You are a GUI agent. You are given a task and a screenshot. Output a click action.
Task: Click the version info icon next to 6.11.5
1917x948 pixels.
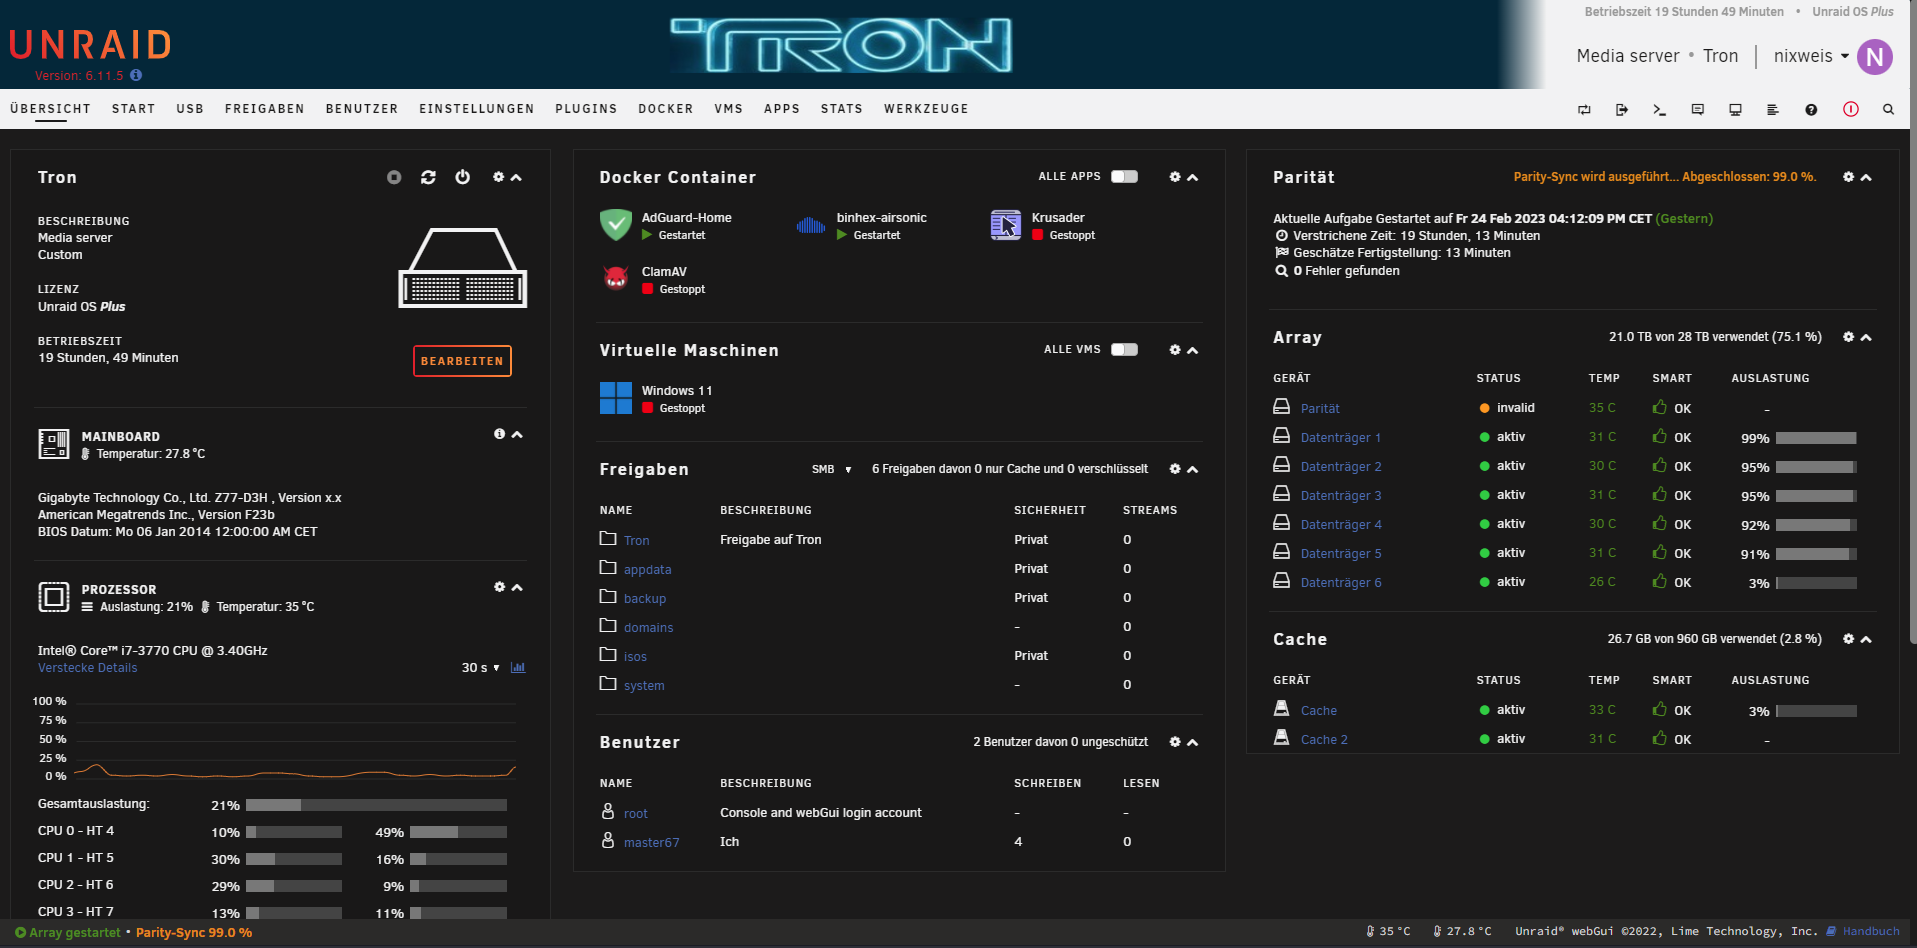136,75
